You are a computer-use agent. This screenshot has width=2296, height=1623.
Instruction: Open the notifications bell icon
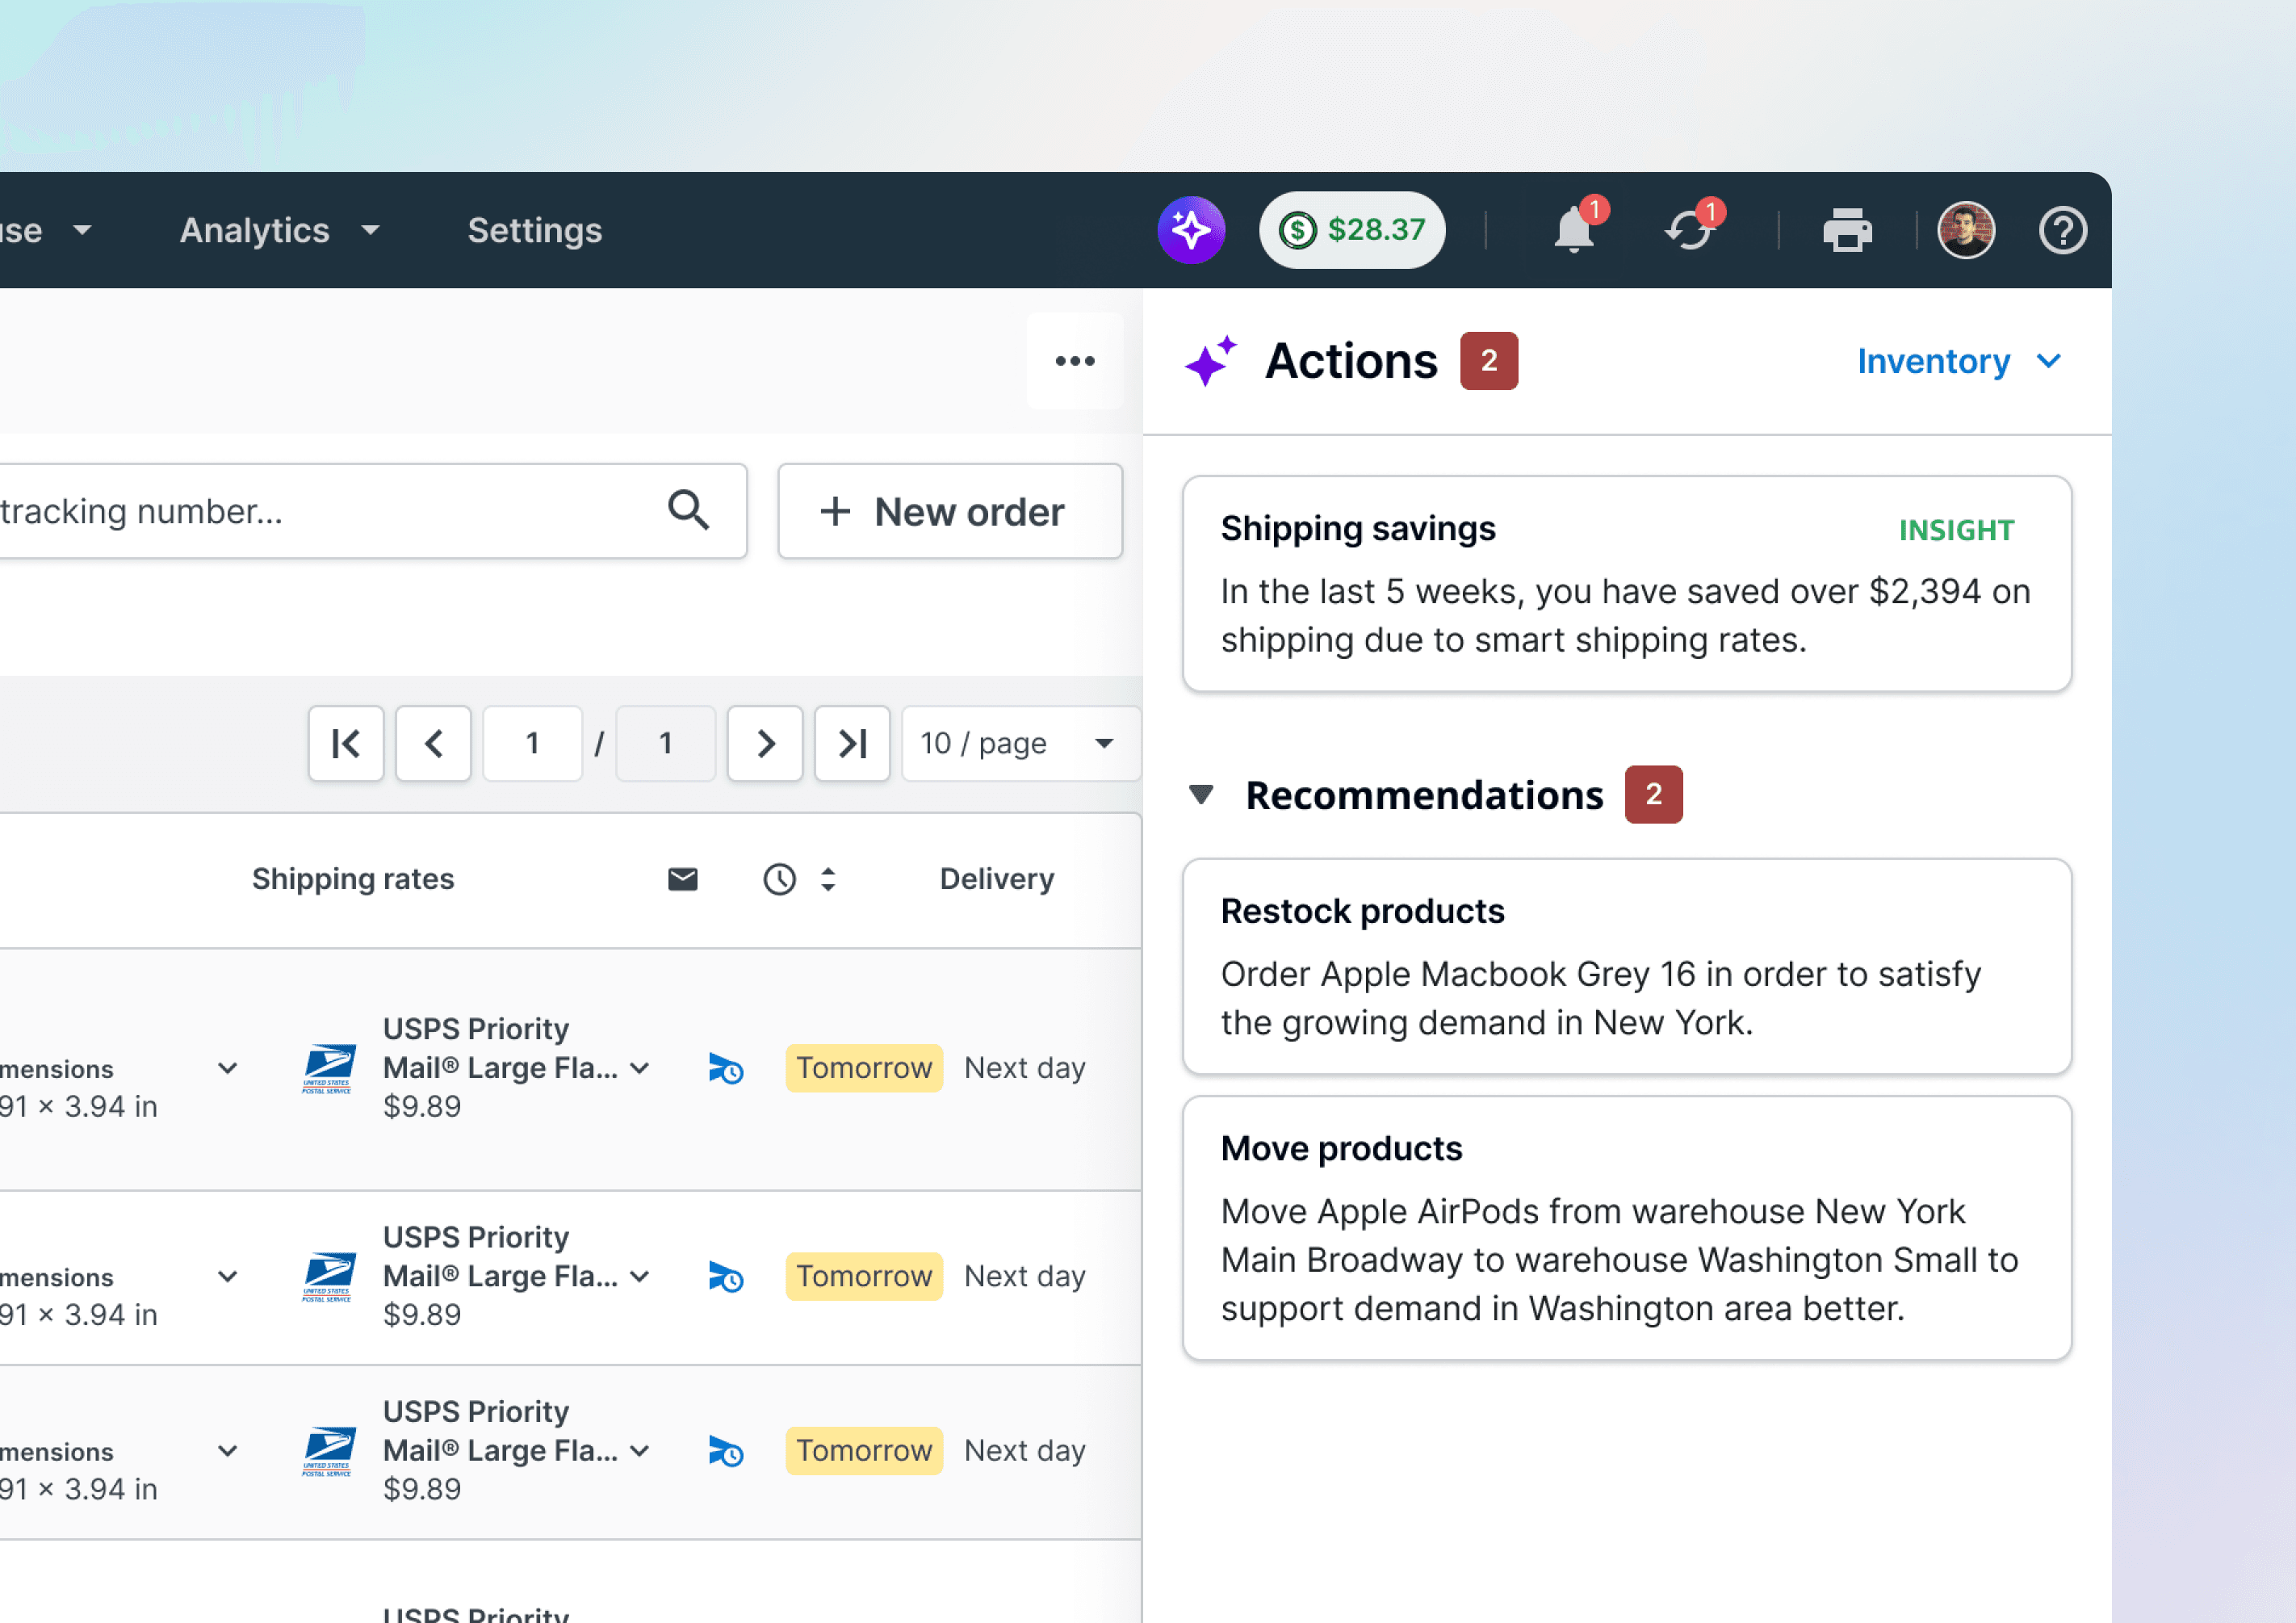[x=1574, y=230]
